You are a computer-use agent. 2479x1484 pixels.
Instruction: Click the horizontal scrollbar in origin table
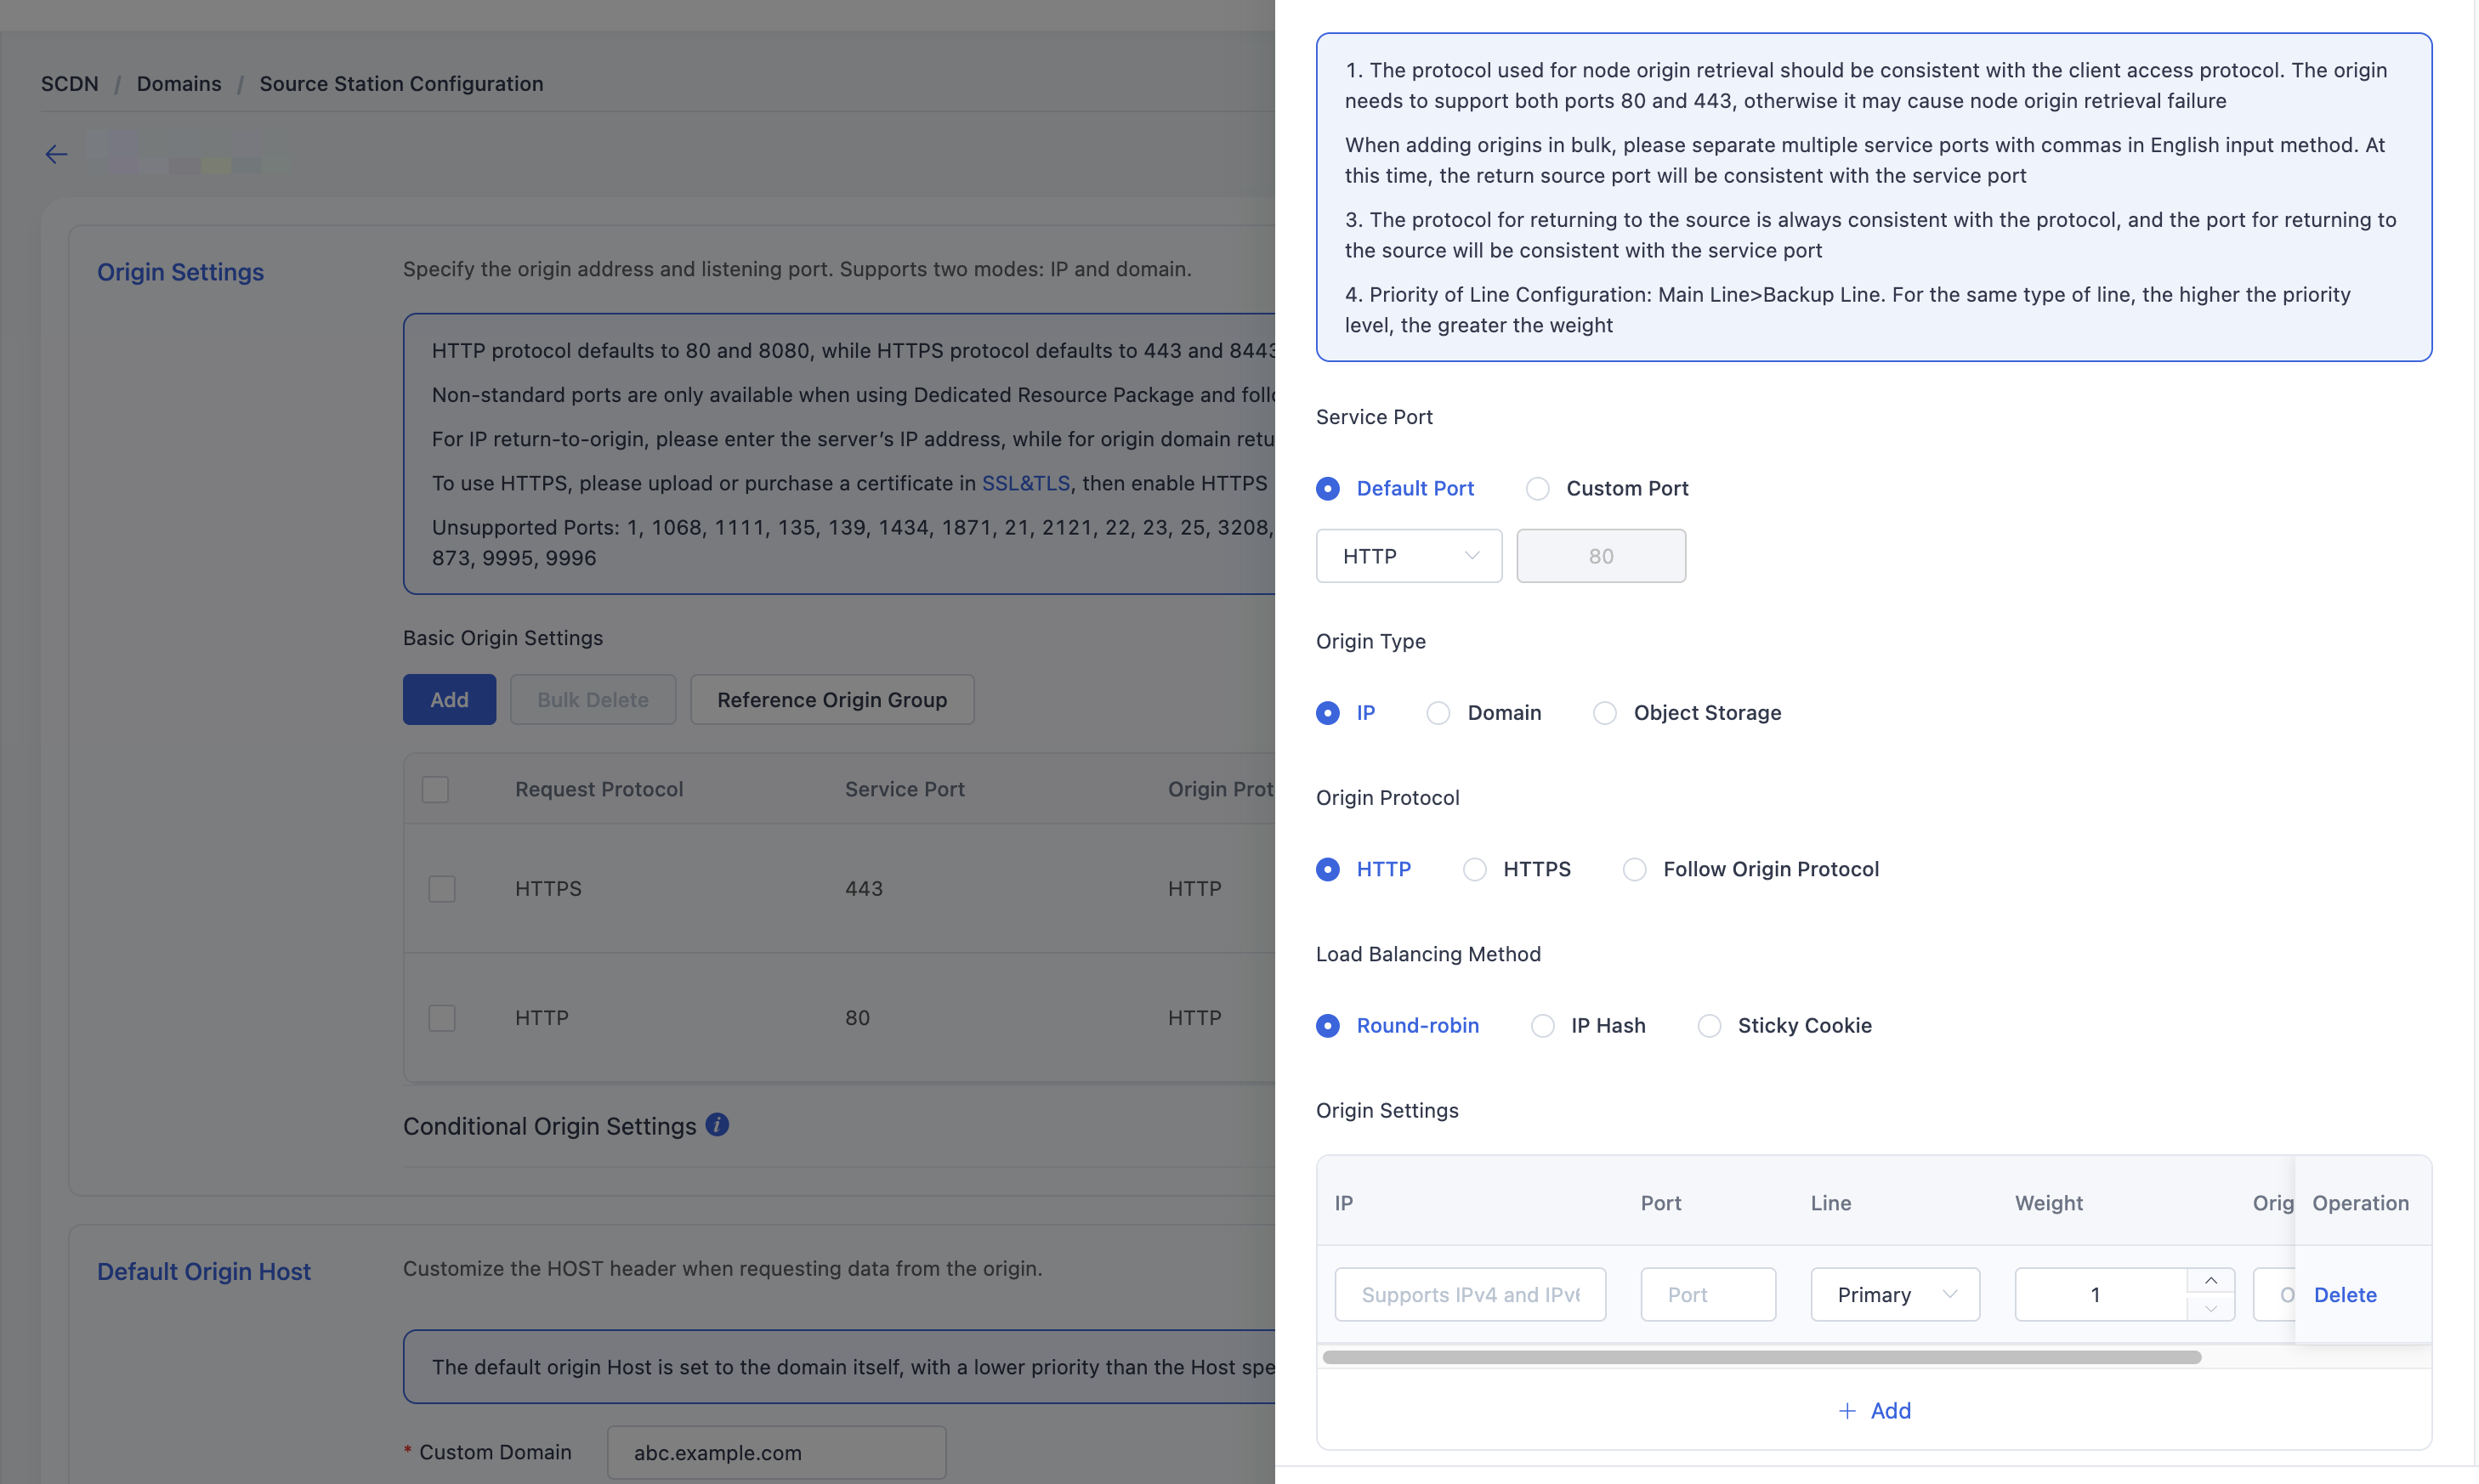coord(1762,1358)
